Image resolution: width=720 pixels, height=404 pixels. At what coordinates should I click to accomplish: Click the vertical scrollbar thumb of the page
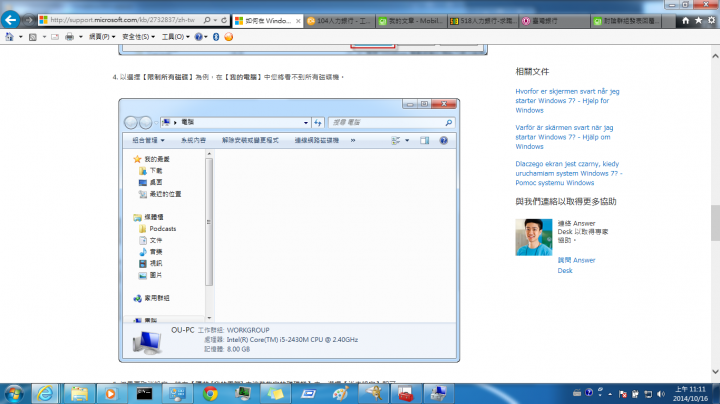click(x=715, y=223)
